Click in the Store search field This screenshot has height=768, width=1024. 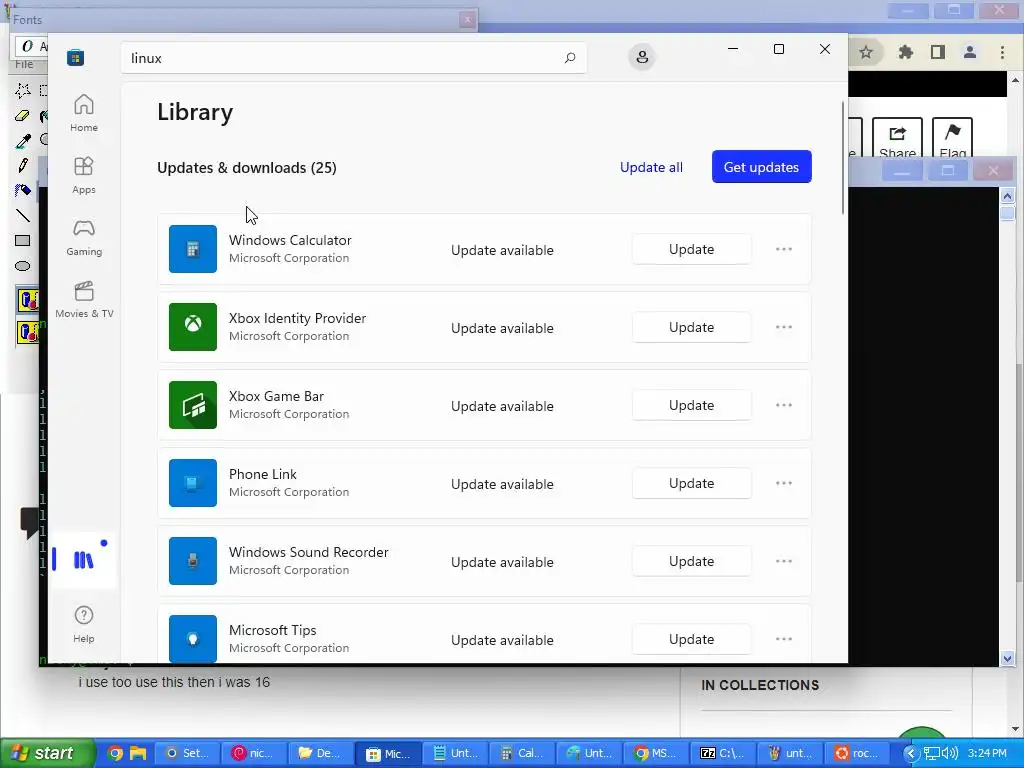click(353, 57)
